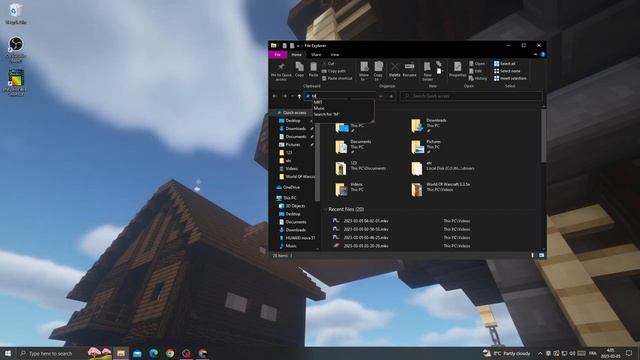The image size is (640, 360).
Task: Click Cut in Clipboard group
Action: [x=328, y=64]
